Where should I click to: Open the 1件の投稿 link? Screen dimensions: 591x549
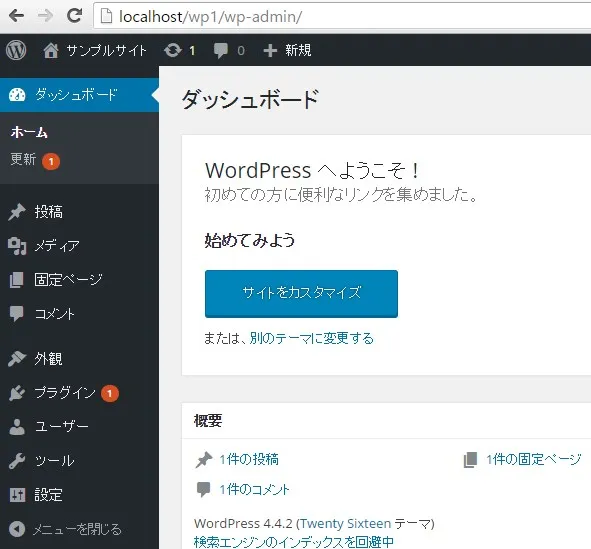pyautogui.click(x=249, y=459)
